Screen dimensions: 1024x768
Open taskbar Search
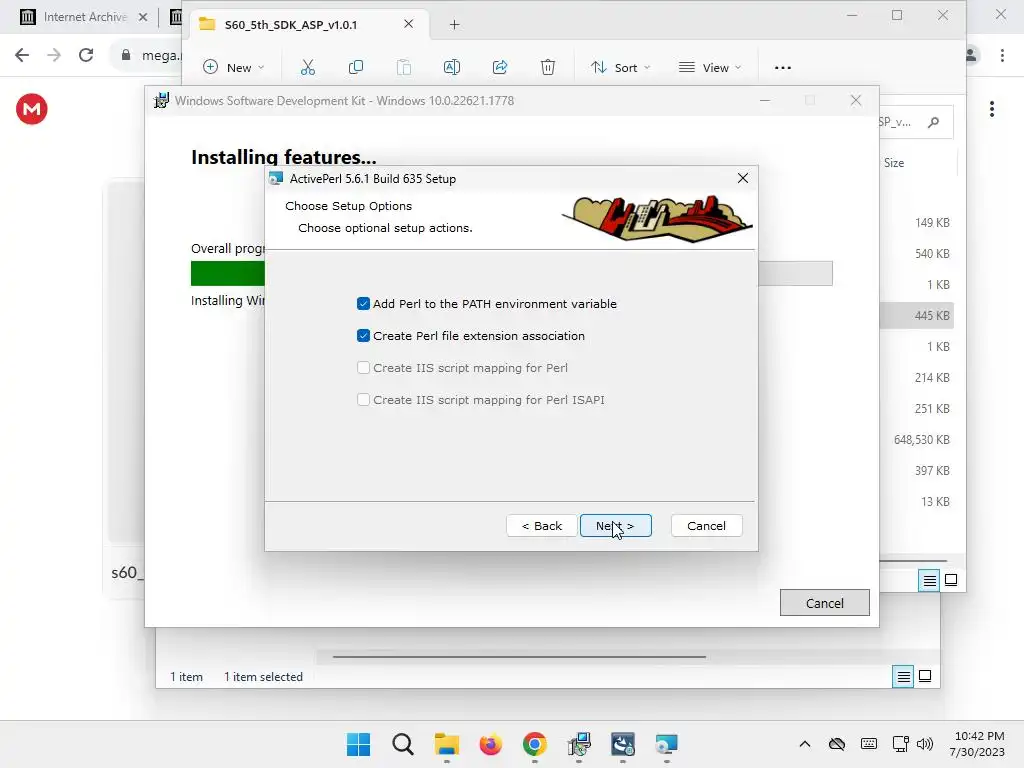(x=403, y=744)
